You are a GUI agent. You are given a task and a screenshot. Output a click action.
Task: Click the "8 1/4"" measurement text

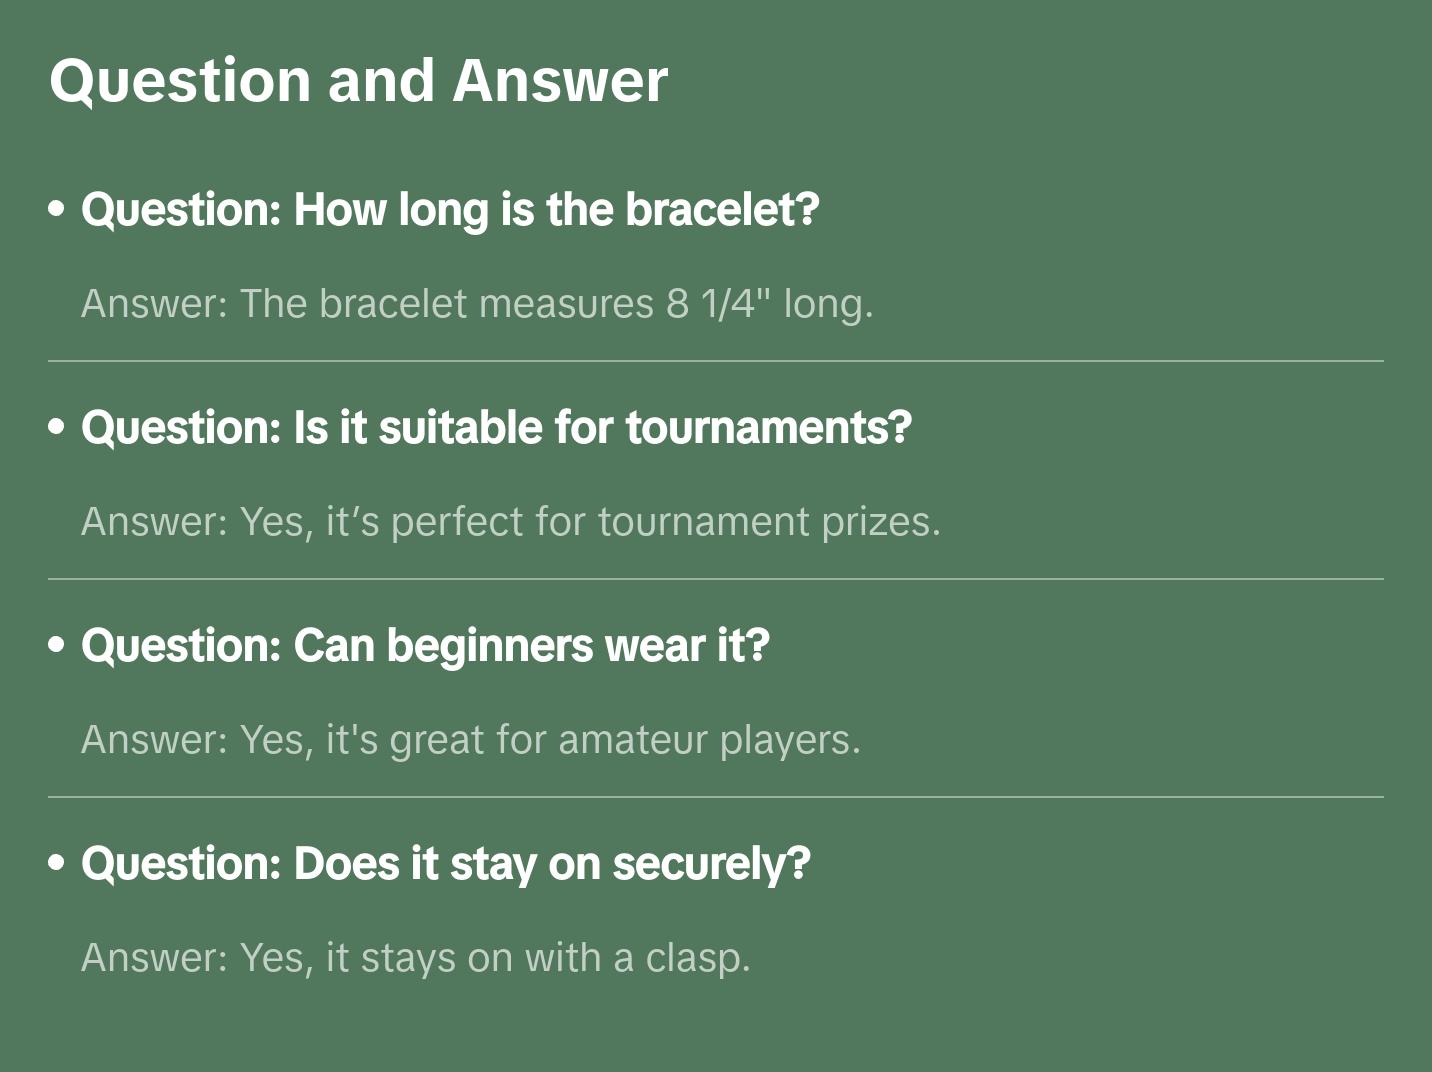(x=720, y=304)
